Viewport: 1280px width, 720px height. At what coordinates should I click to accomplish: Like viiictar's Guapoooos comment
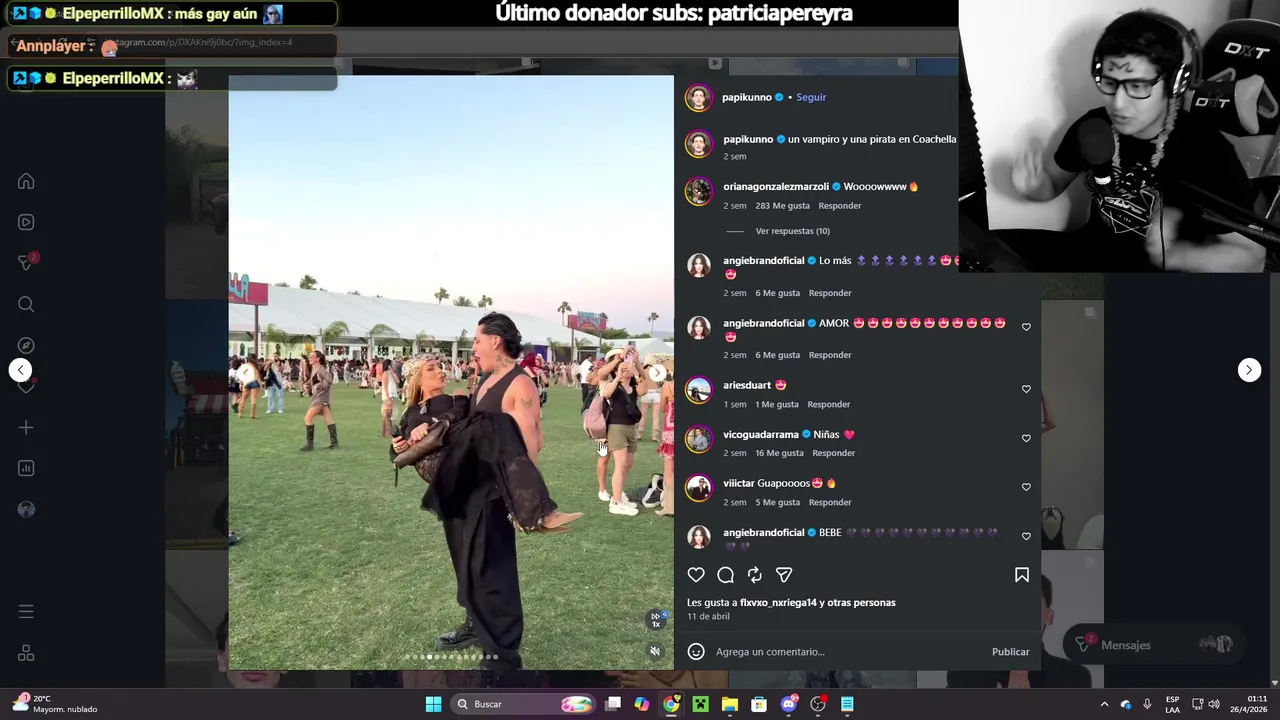pos(1026,487)
